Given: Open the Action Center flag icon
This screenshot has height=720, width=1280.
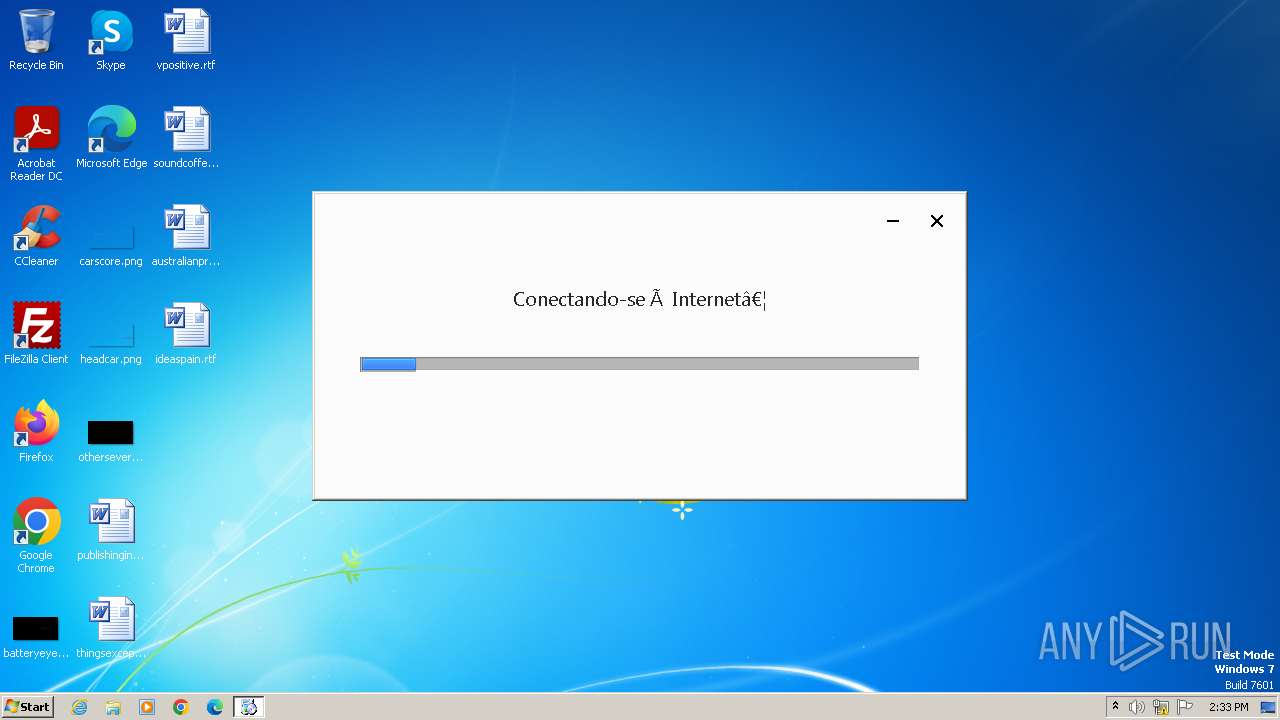Looking at the screenshot, I should [x=1185, y=707].
